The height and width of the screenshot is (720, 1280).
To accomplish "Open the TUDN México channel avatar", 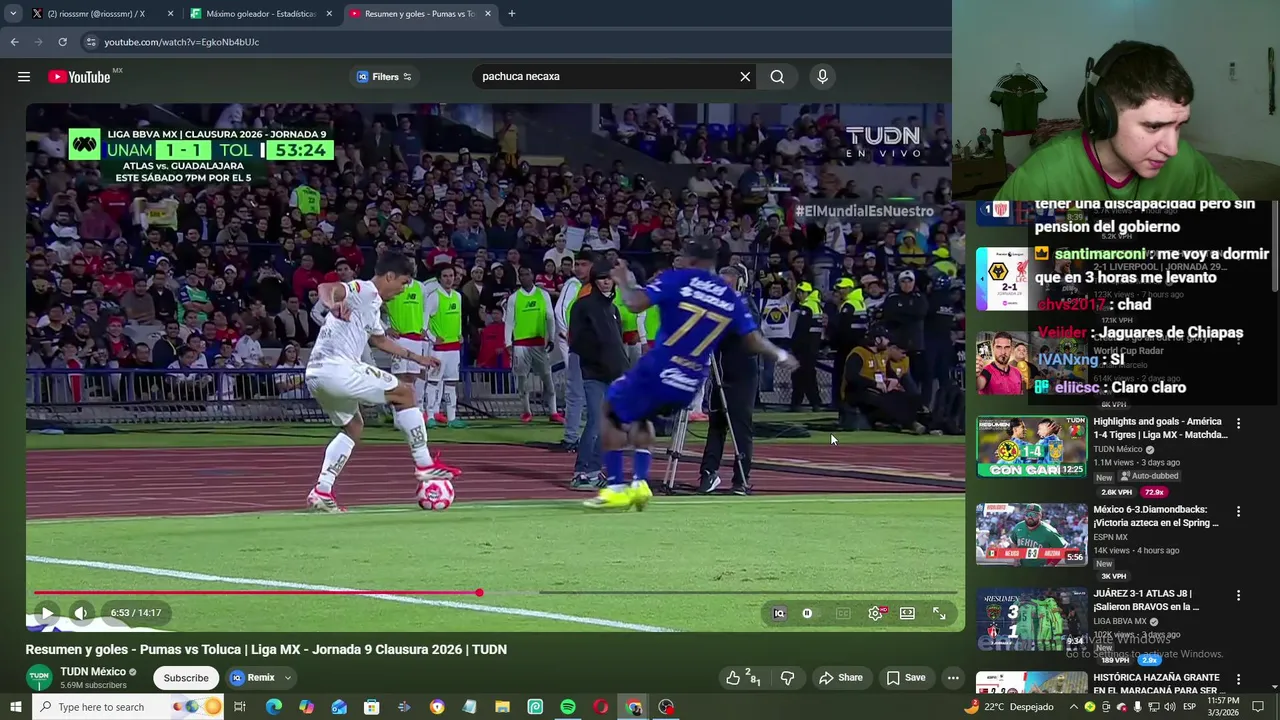I will (39, 677).
